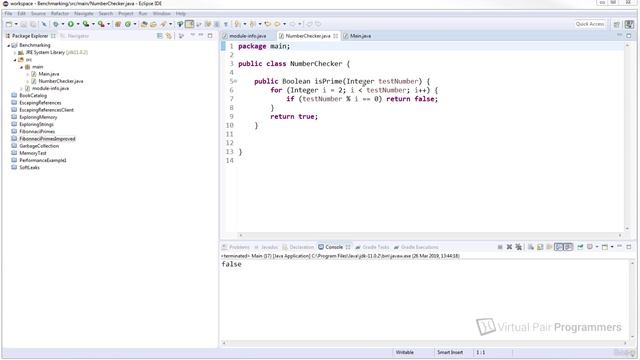Switch to the Navigator view tab

coord(75,36)
